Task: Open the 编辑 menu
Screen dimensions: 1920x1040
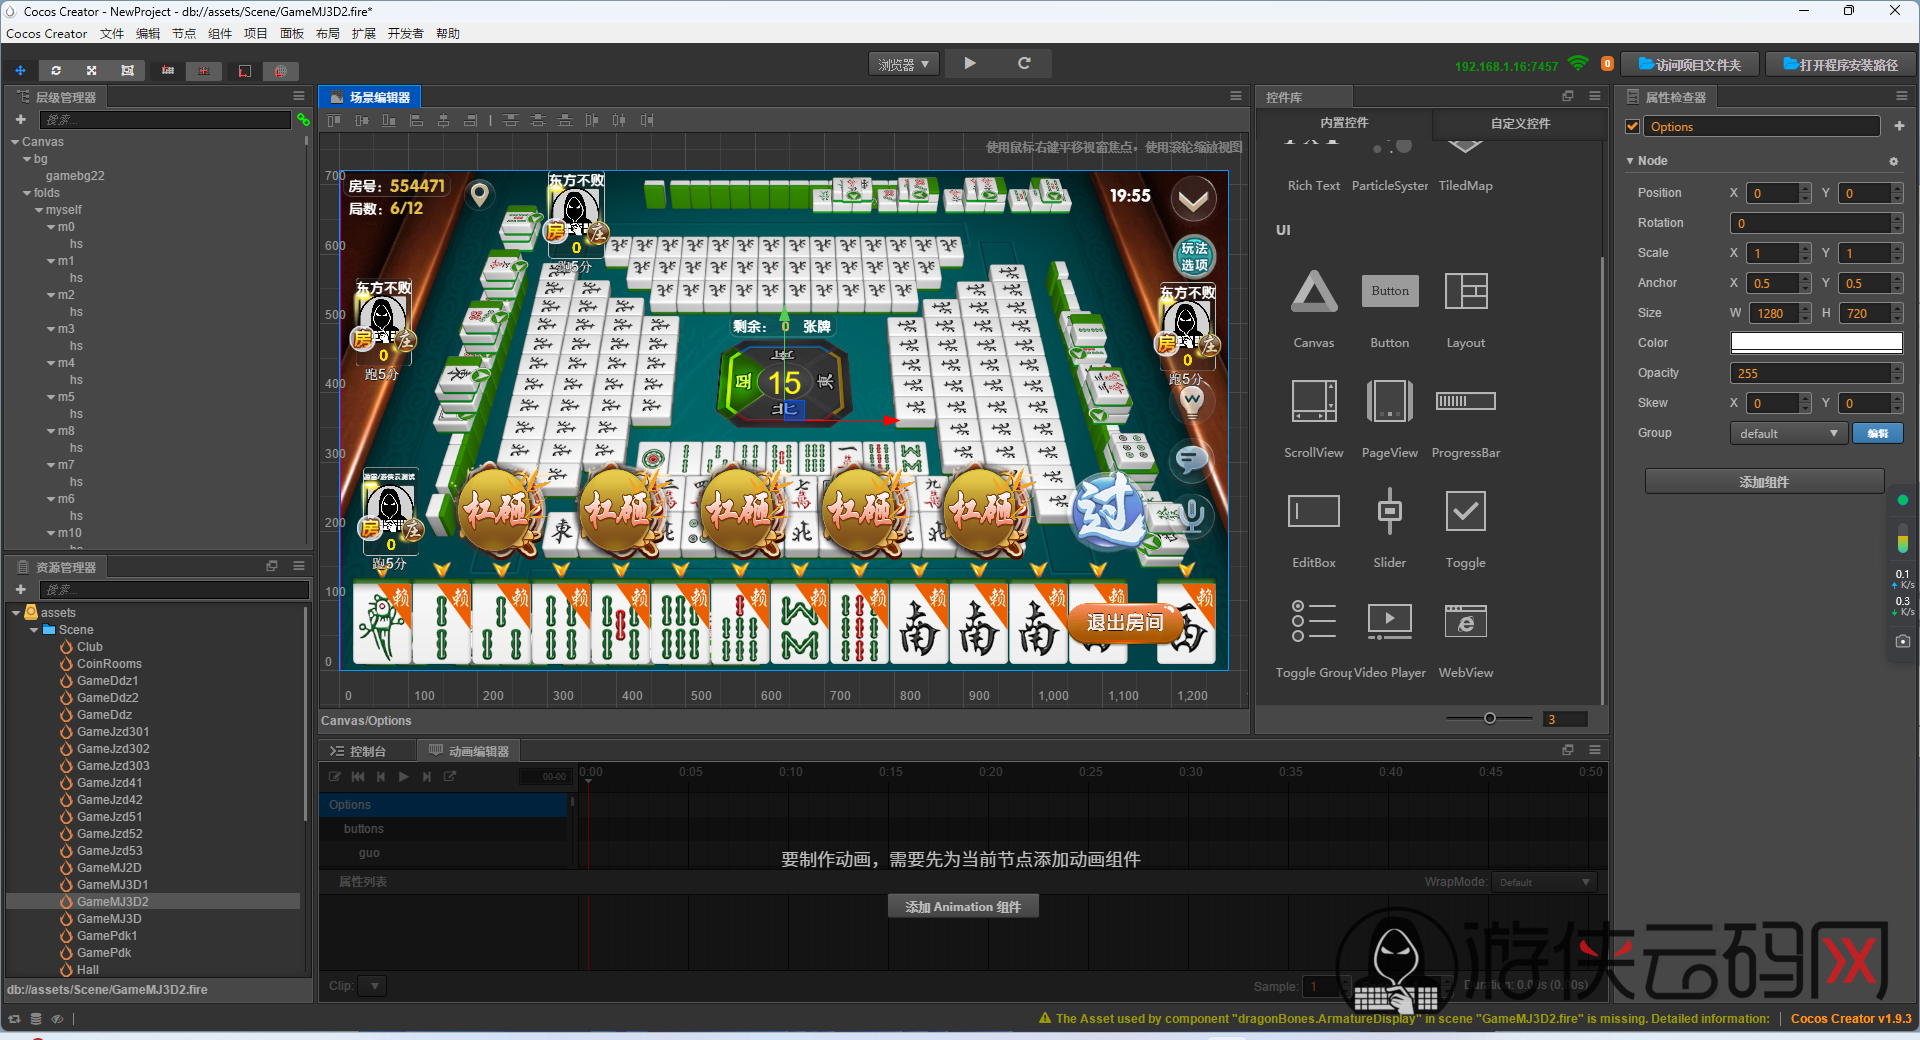Action: point(148,33)
